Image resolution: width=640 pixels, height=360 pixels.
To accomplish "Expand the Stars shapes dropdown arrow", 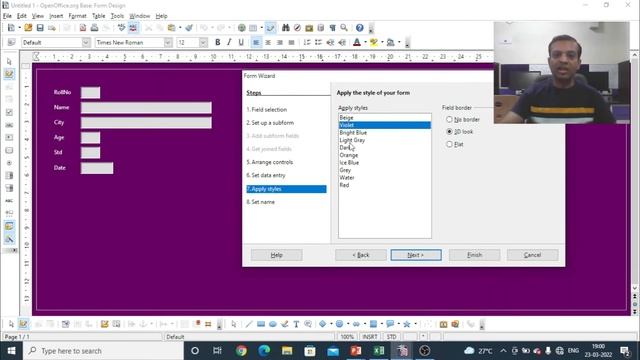I will [x=416, y=324].
